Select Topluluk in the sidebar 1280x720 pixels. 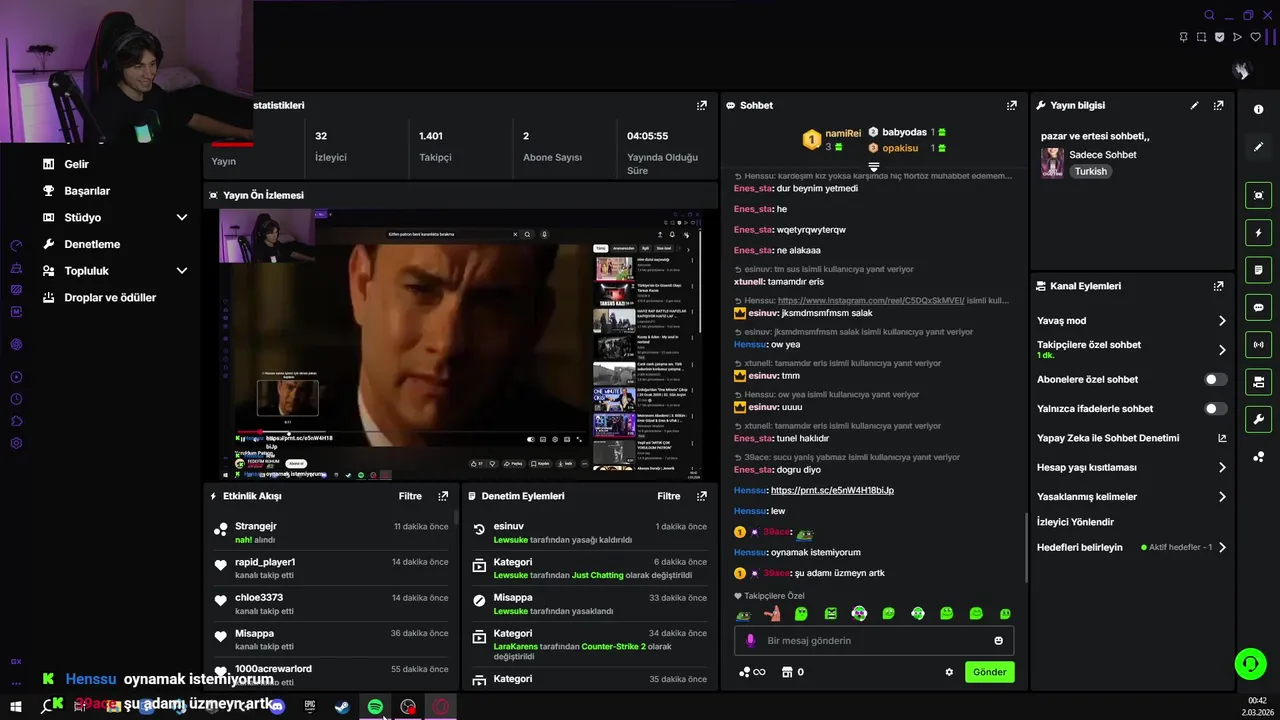pyautogui.click(x=86, y=271)
